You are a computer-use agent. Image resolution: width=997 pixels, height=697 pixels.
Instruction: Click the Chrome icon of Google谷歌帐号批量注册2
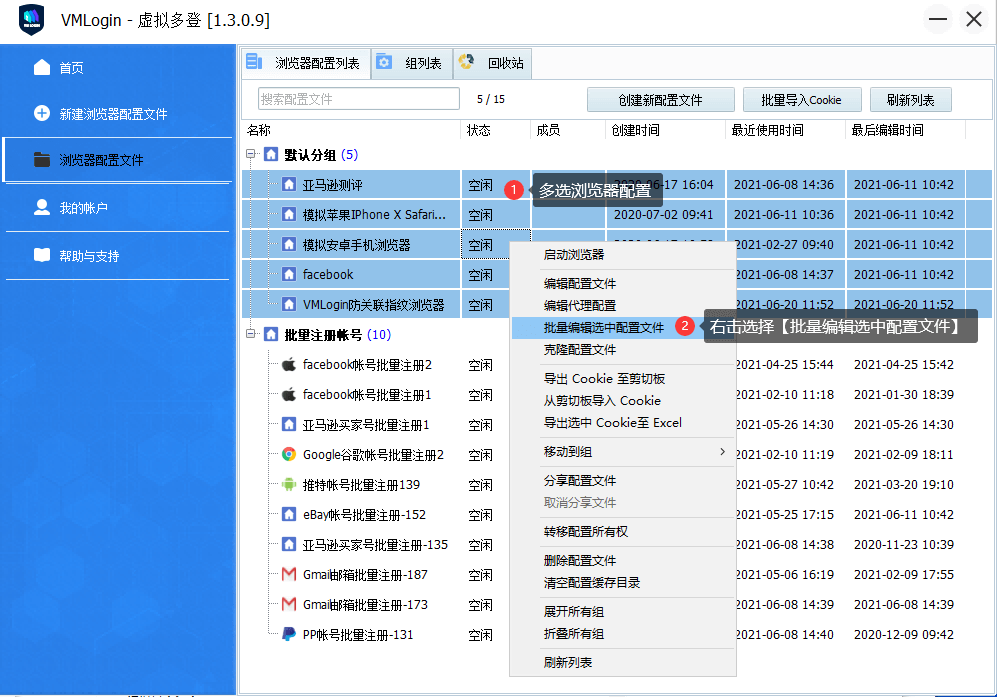[x=289, y=454]
